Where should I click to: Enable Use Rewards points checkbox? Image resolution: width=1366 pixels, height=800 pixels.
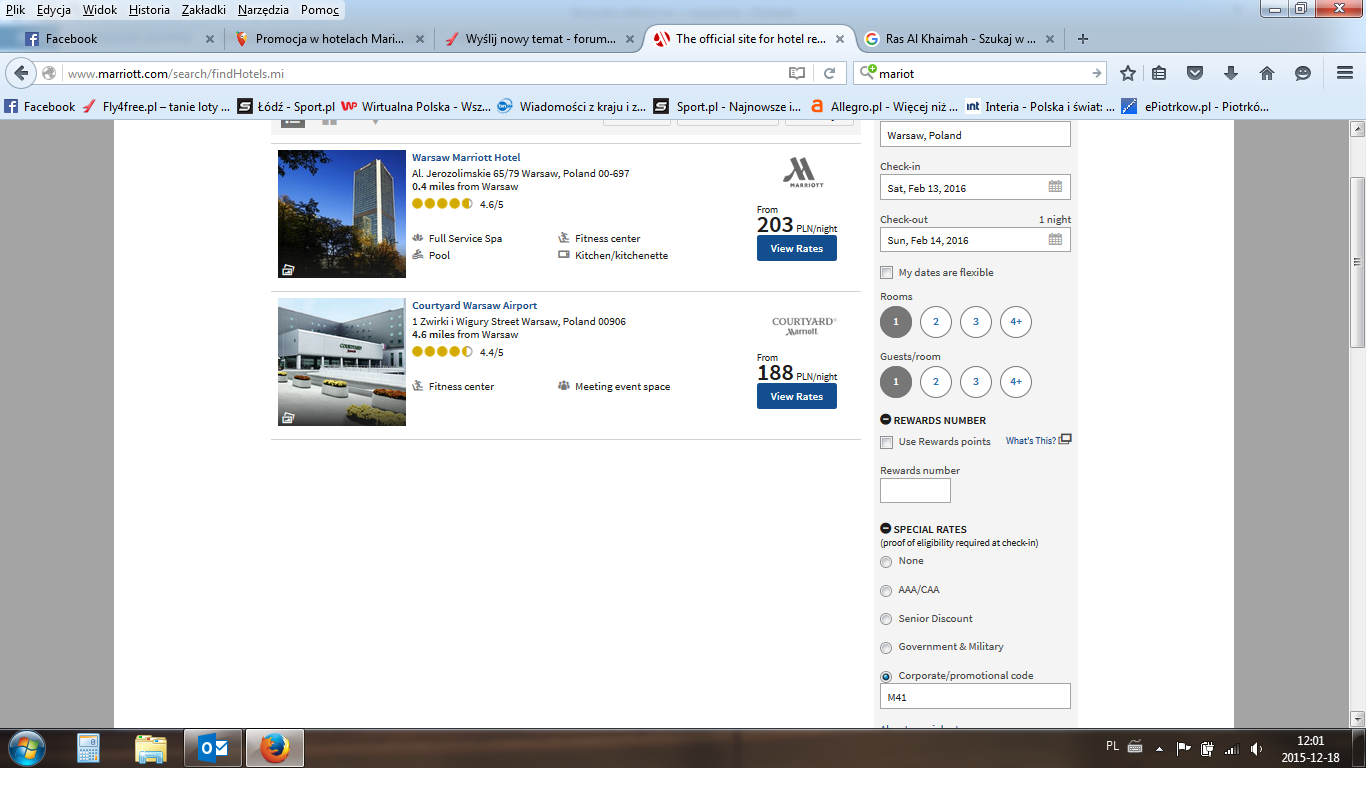[886, 442]
